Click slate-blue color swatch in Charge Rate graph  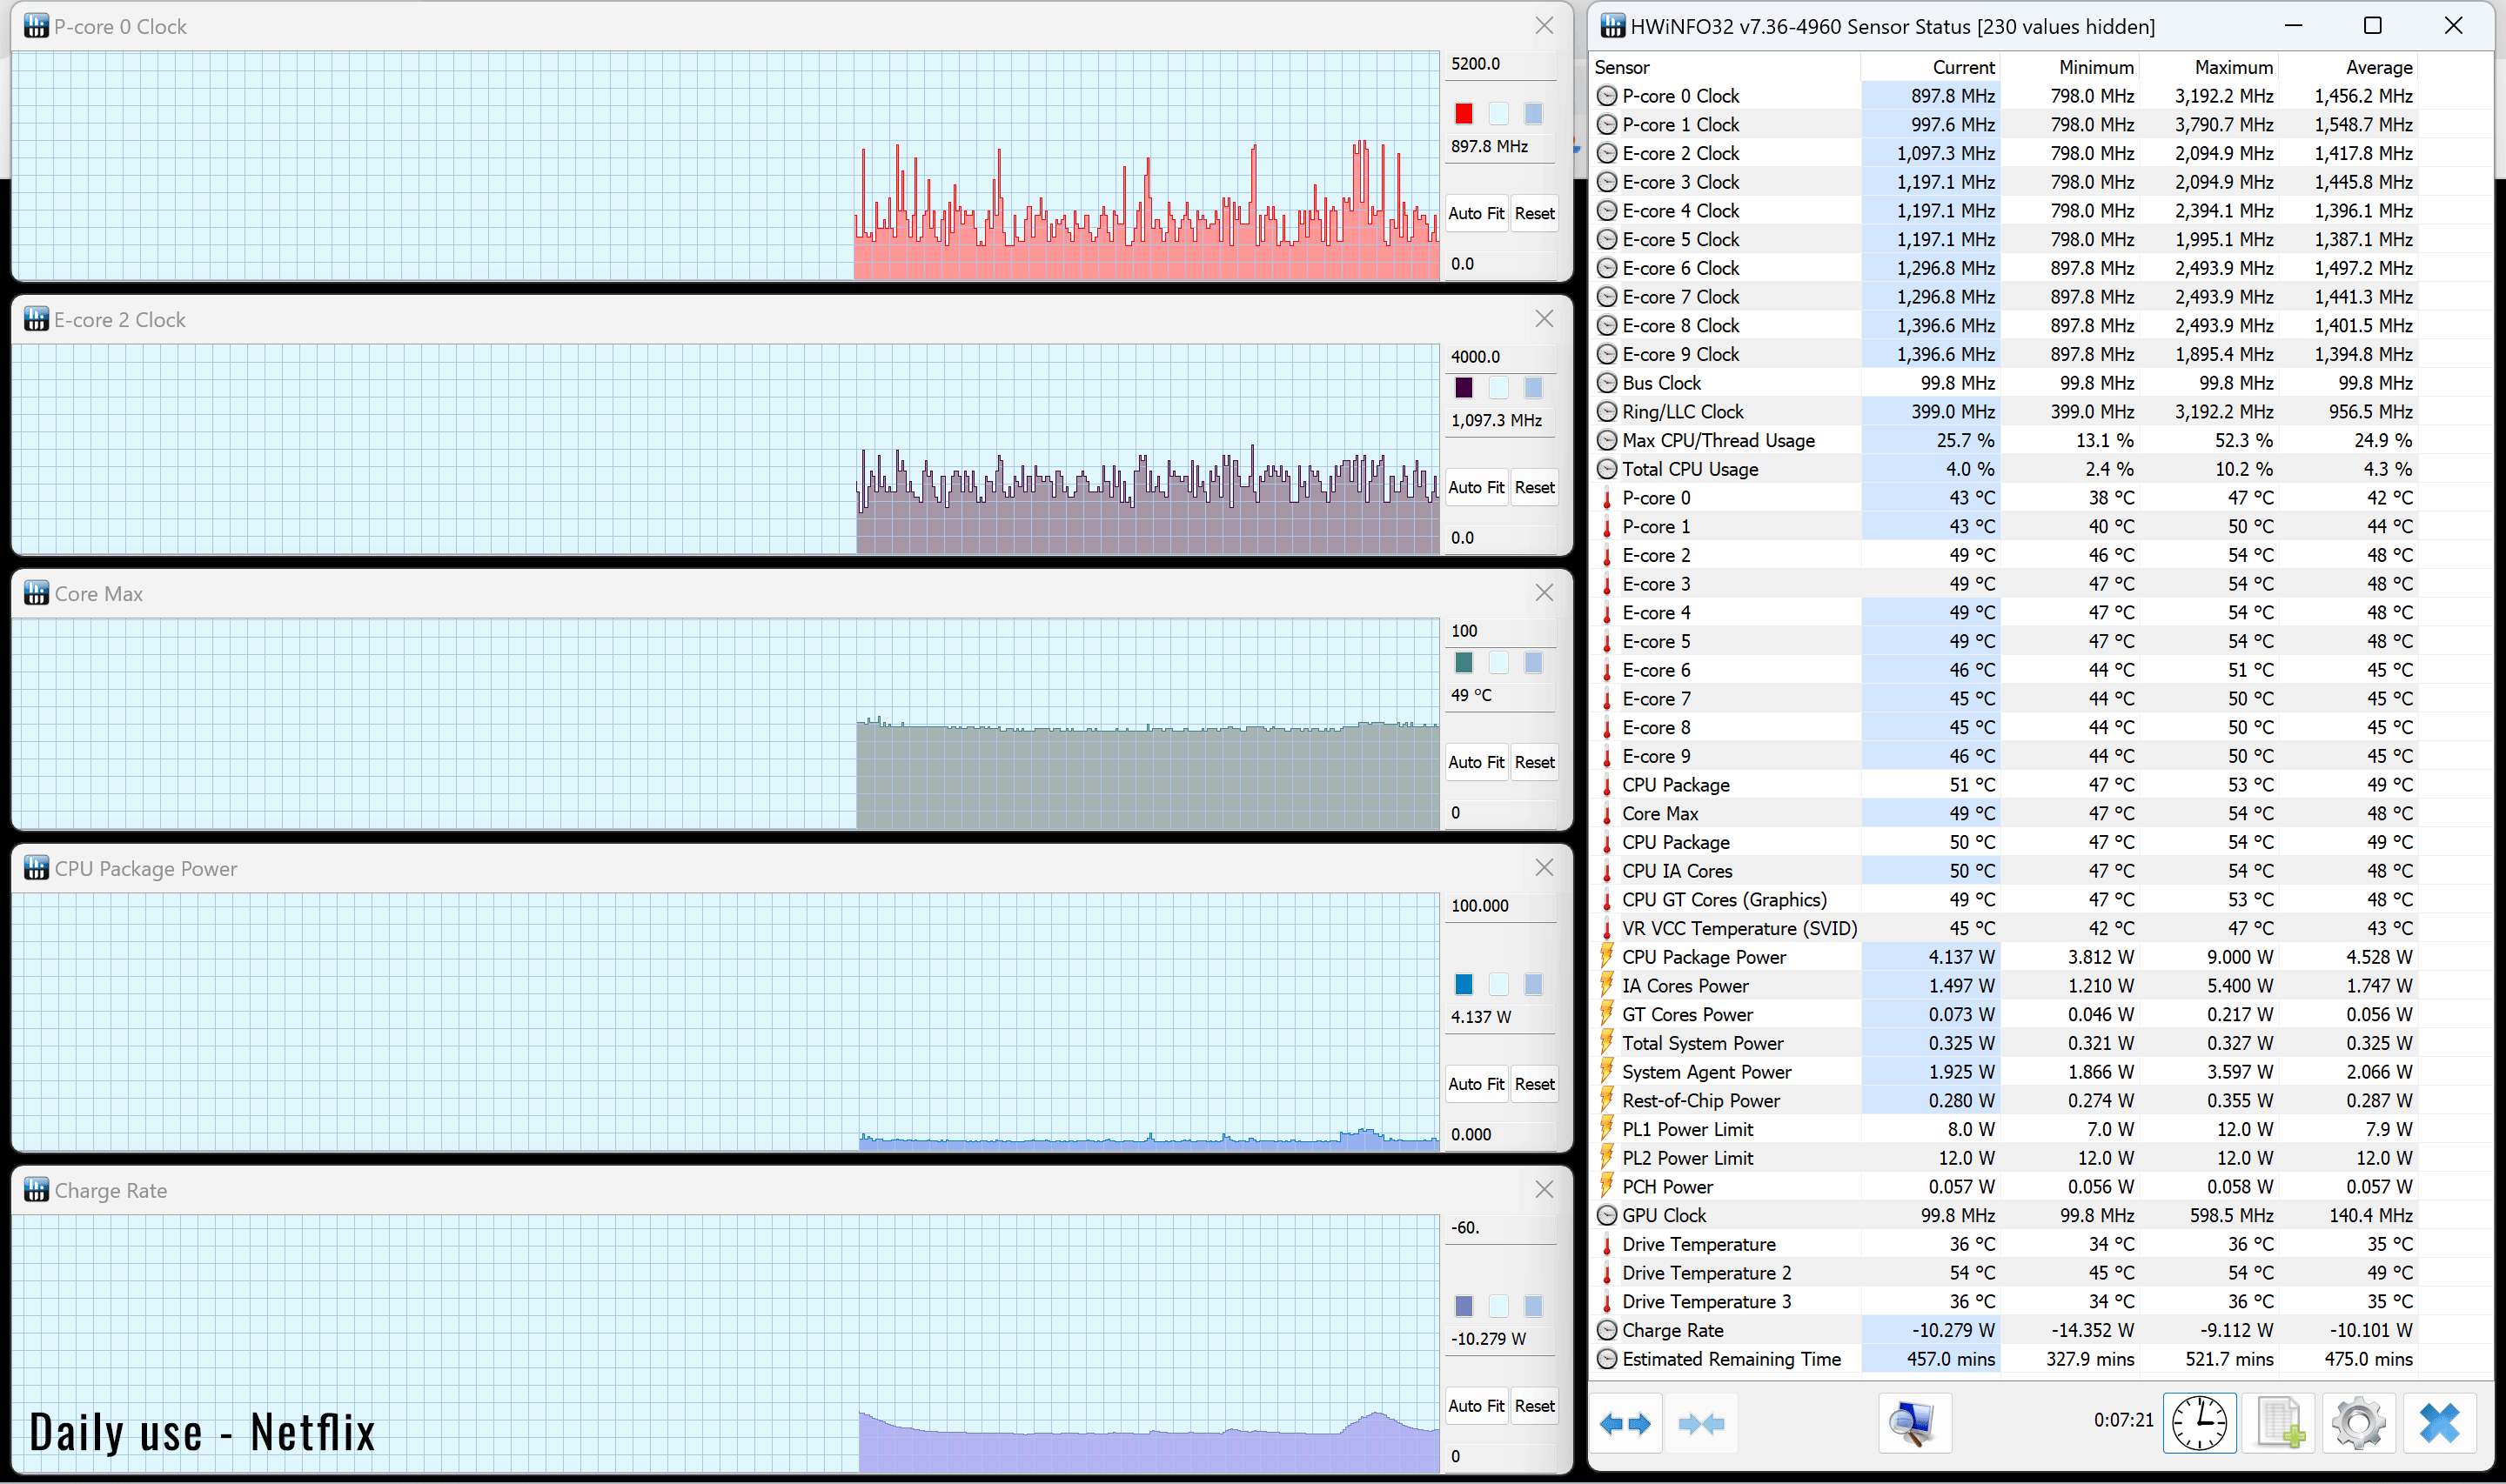click(1464, 1306)
